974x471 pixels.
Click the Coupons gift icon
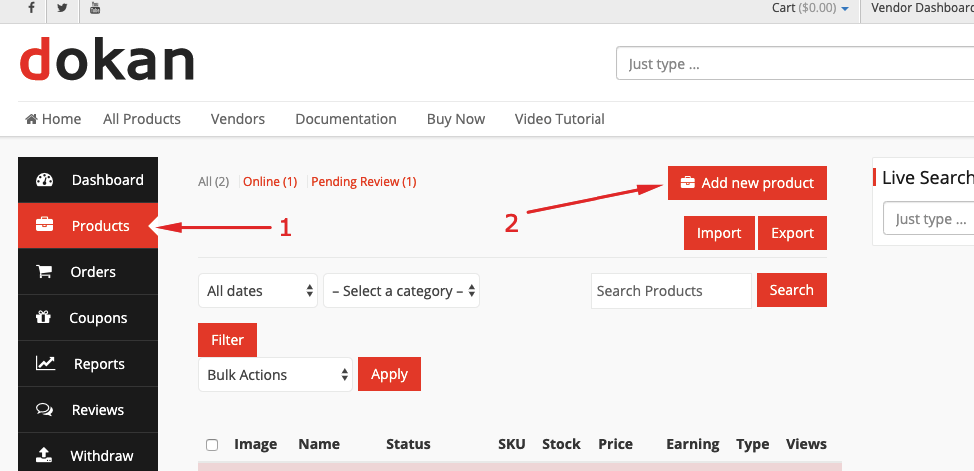click(43, 318)
